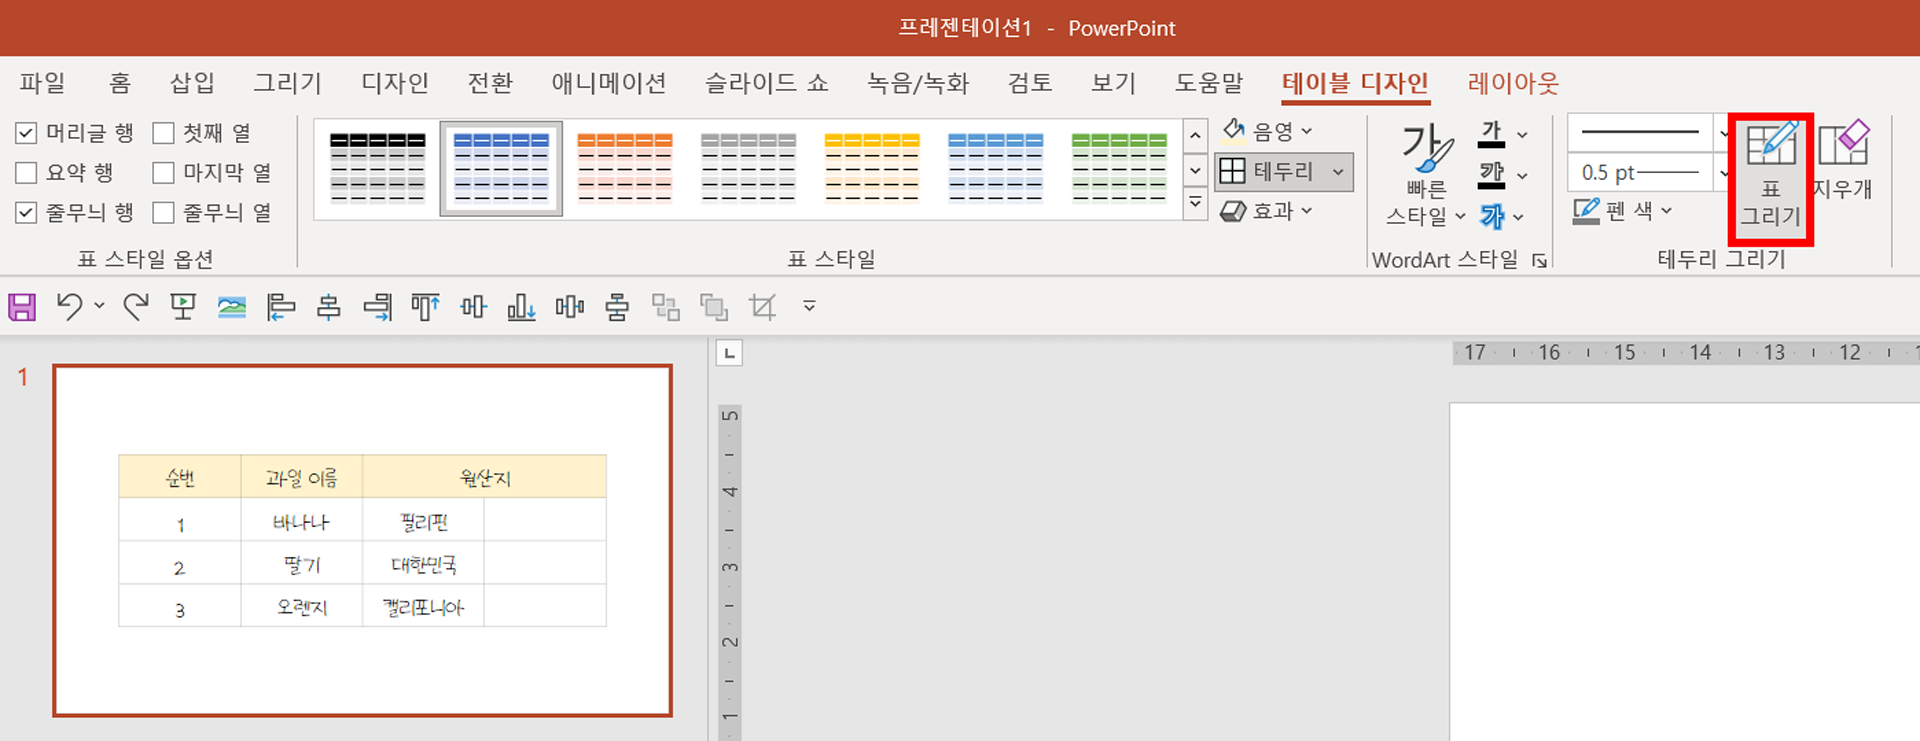Click the blue WordArt text effects icon
Screen dimensions: 1920x741
[1491, 216]
